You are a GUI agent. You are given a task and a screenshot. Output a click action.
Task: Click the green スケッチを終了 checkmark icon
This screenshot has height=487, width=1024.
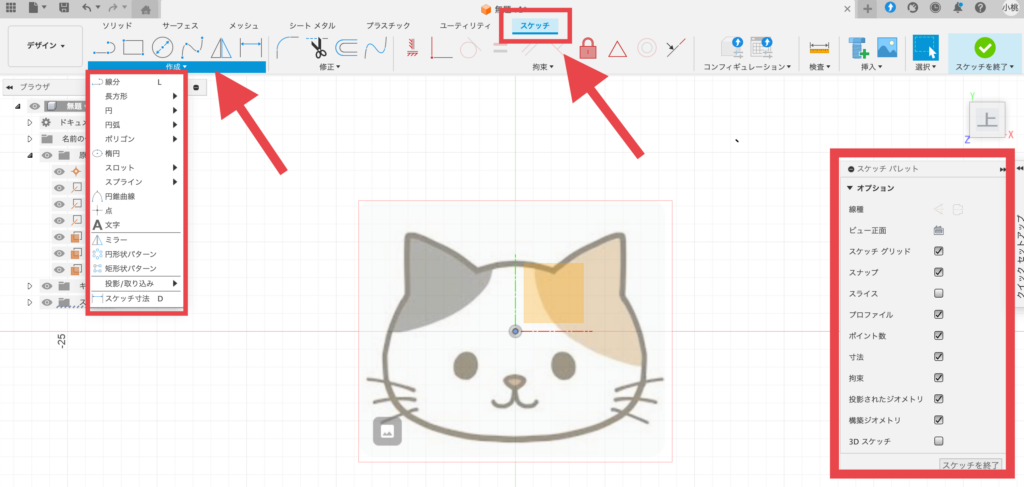pos(984,47)
